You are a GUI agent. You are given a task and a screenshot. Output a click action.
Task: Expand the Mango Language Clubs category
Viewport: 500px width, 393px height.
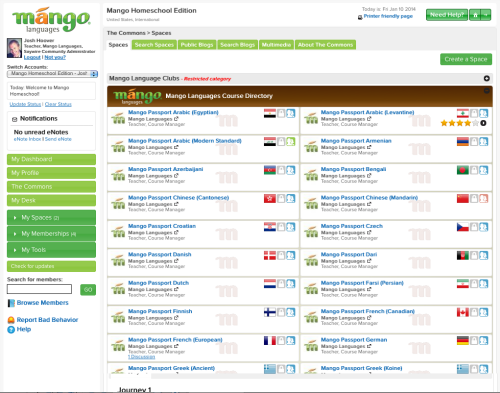click(x=487, y=78)
